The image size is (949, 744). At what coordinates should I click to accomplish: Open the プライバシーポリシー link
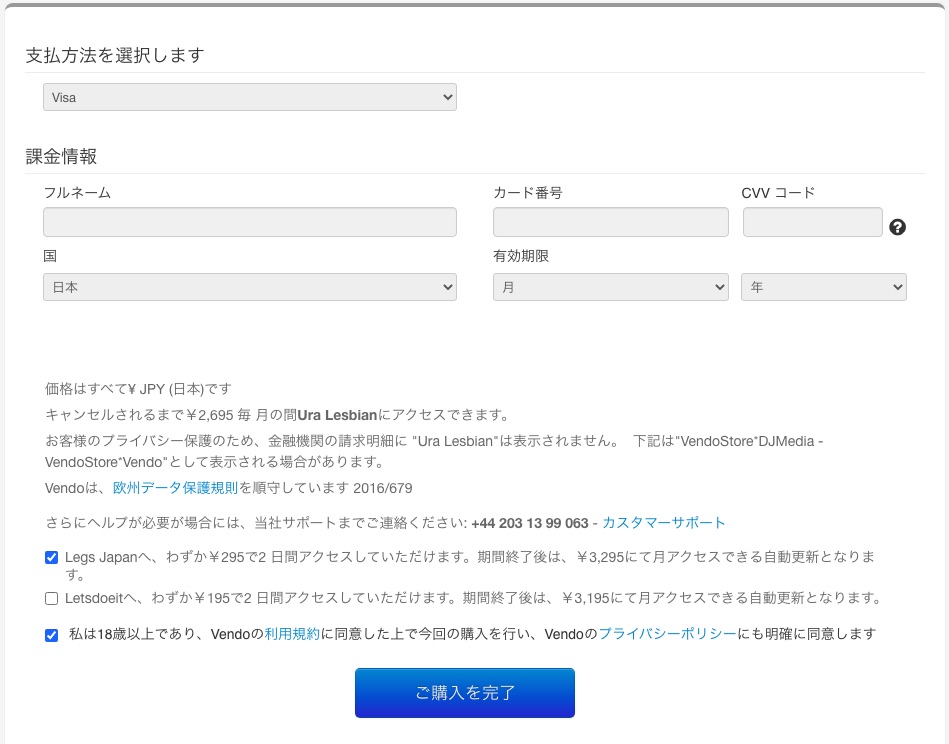[667, 634]
